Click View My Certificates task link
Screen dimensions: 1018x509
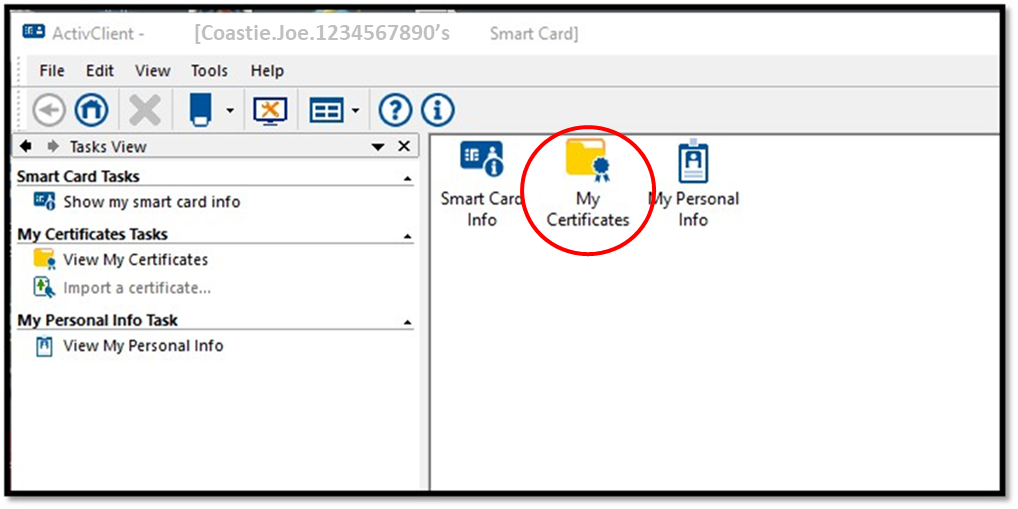point(136,260)
